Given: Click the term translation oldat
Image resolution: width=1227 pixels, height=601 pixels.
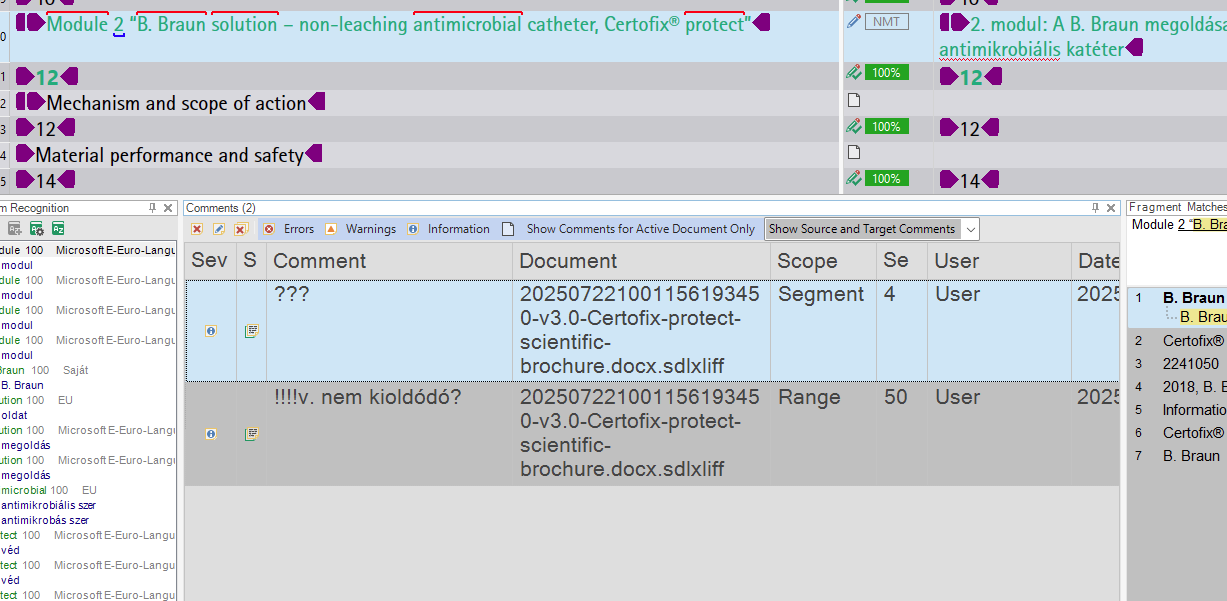Looking at the screenshot, I should pyautogui.click(x=14, y=415).
